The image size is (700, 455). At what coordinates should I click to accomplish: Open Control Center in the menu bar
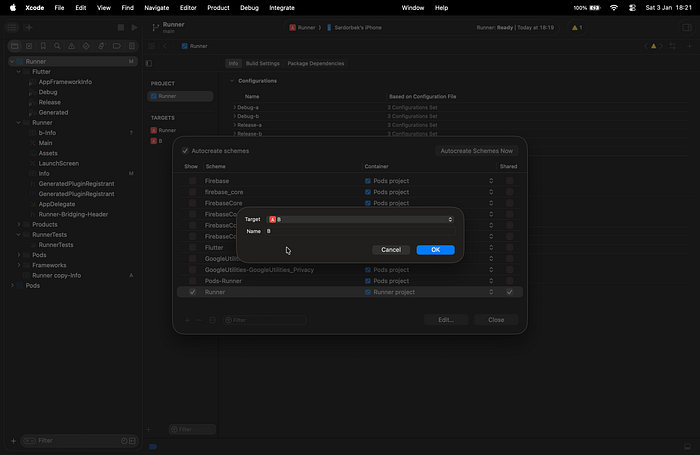pyautogui.click(x=632, y=8)
